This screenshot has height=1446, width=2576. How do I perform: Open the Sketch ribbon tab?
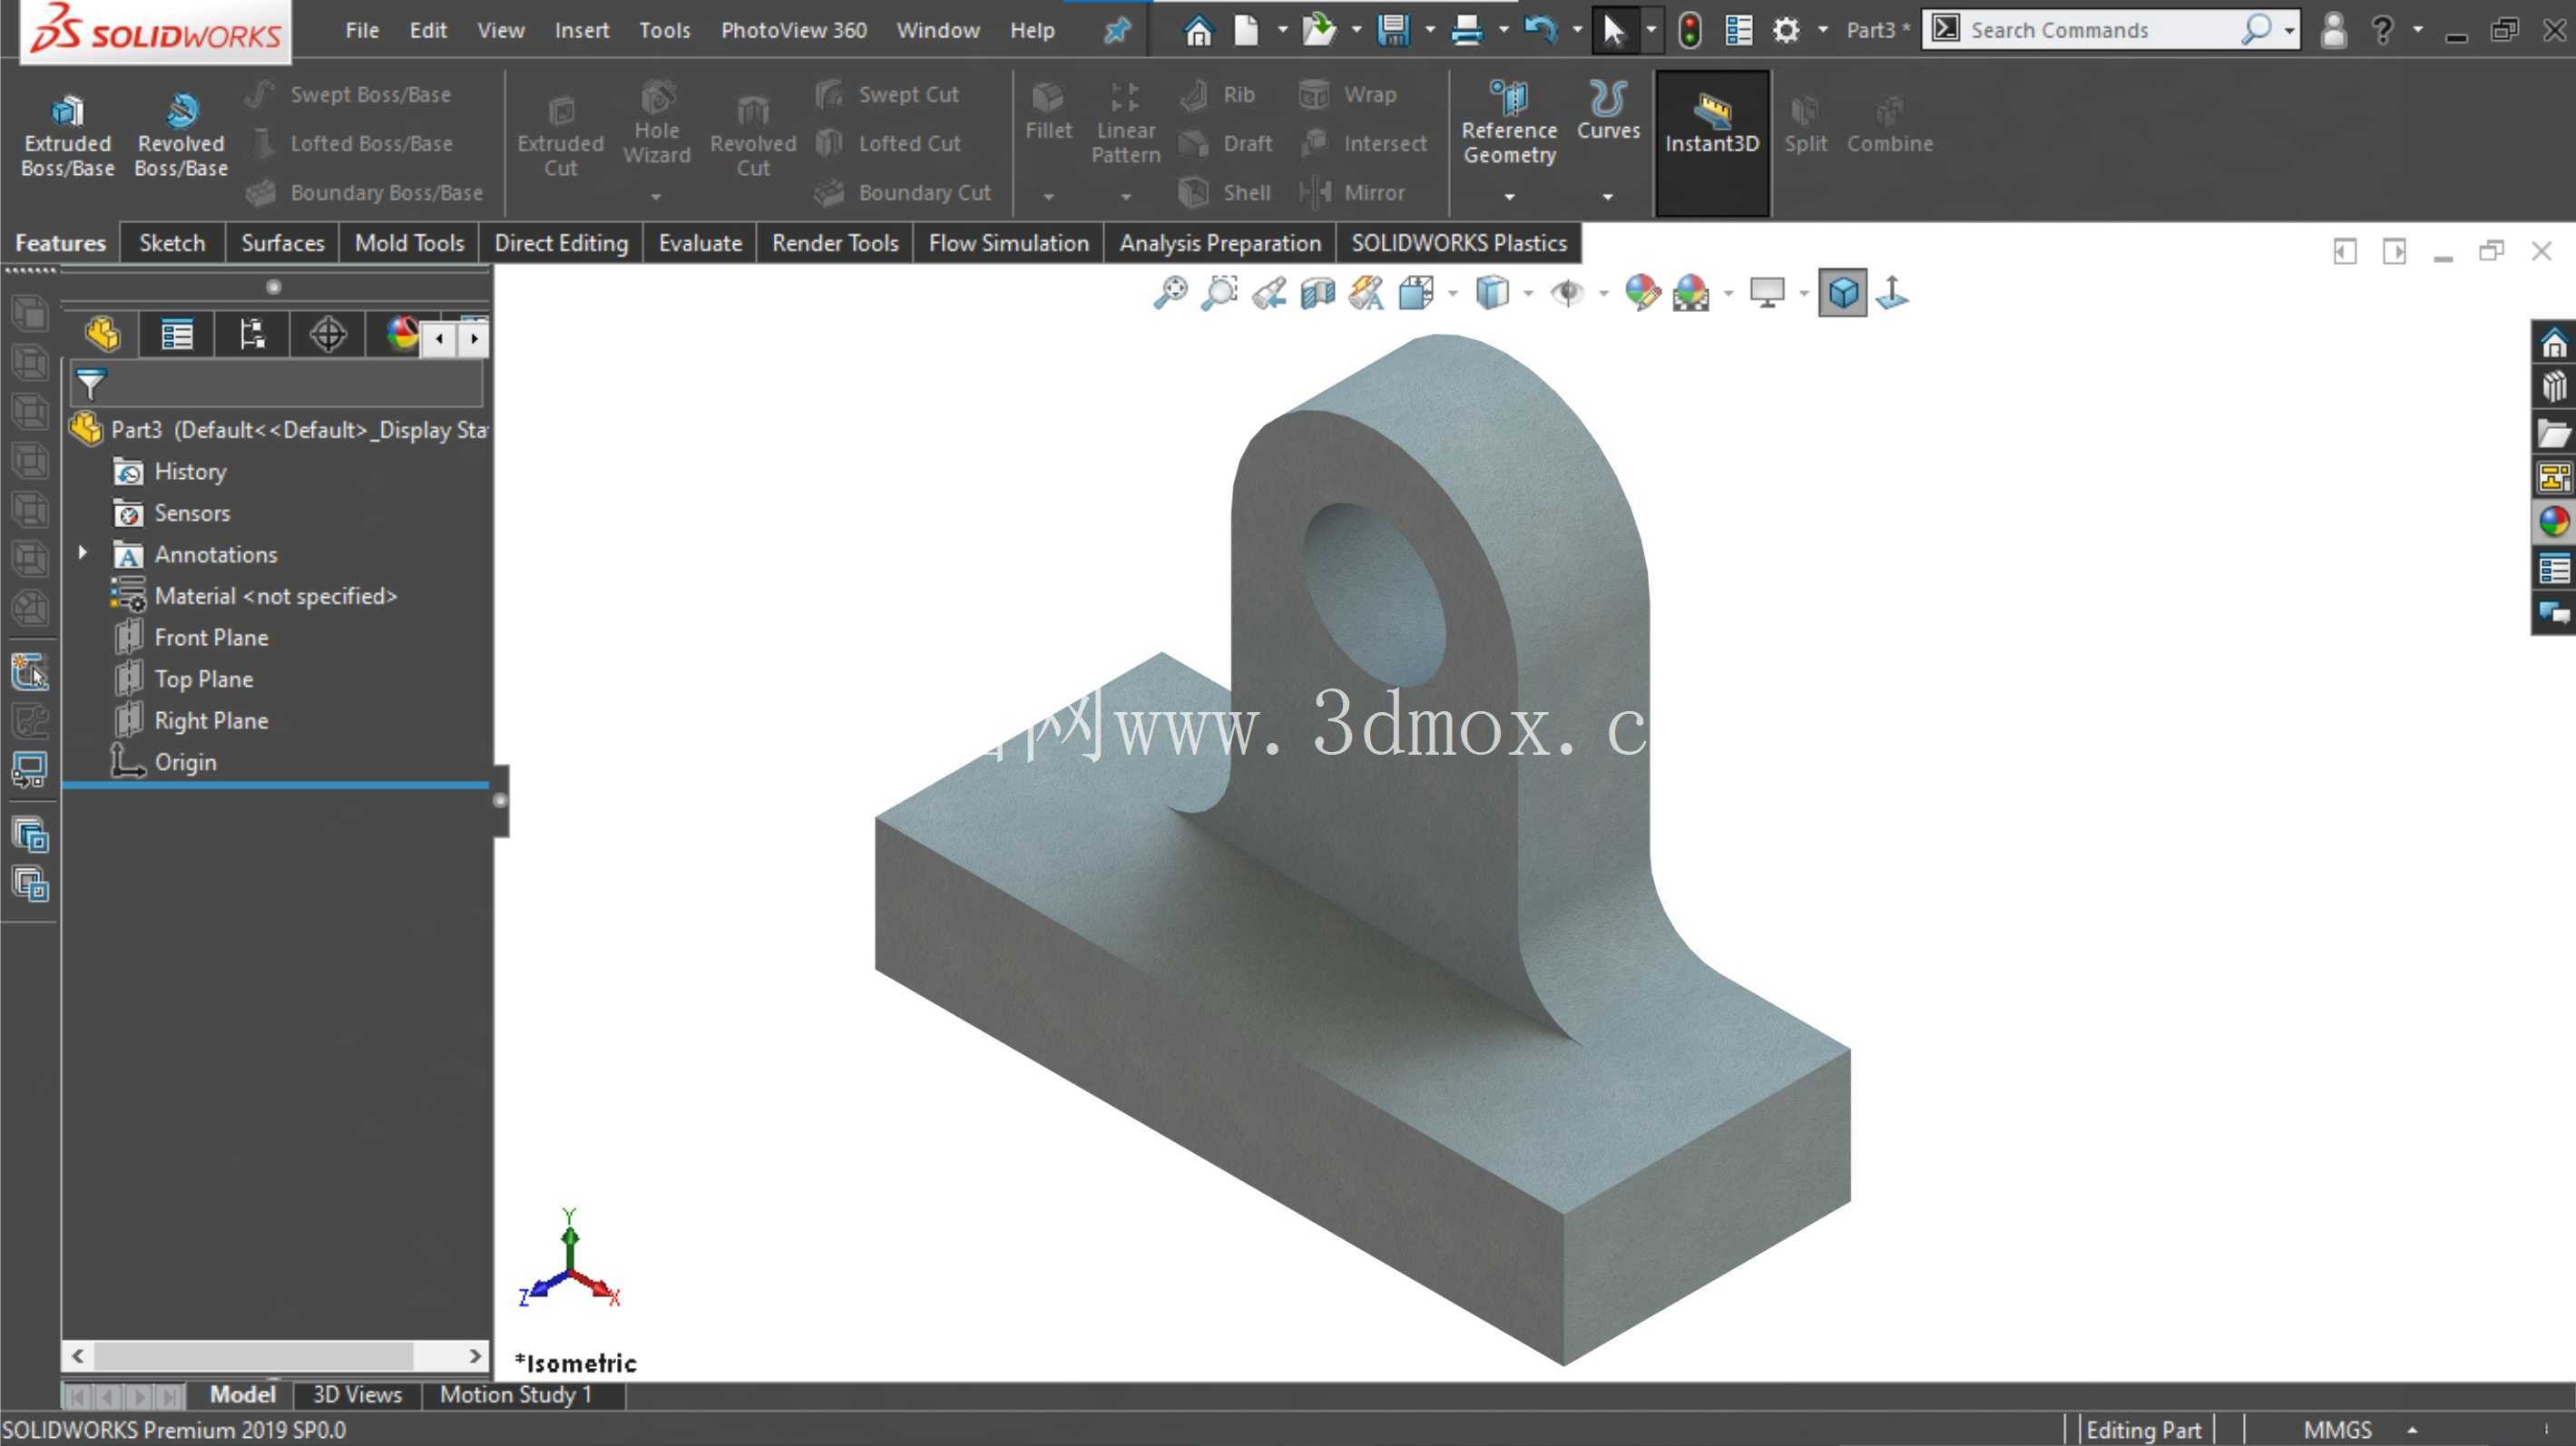click(x=172, y=243)
